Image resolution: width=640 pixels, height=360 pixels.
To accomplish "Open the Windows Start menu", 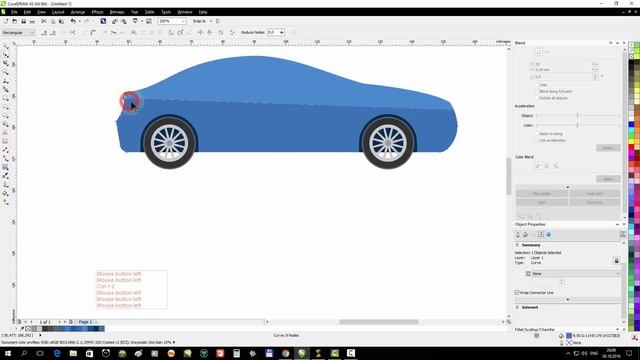I will [8, 353].
